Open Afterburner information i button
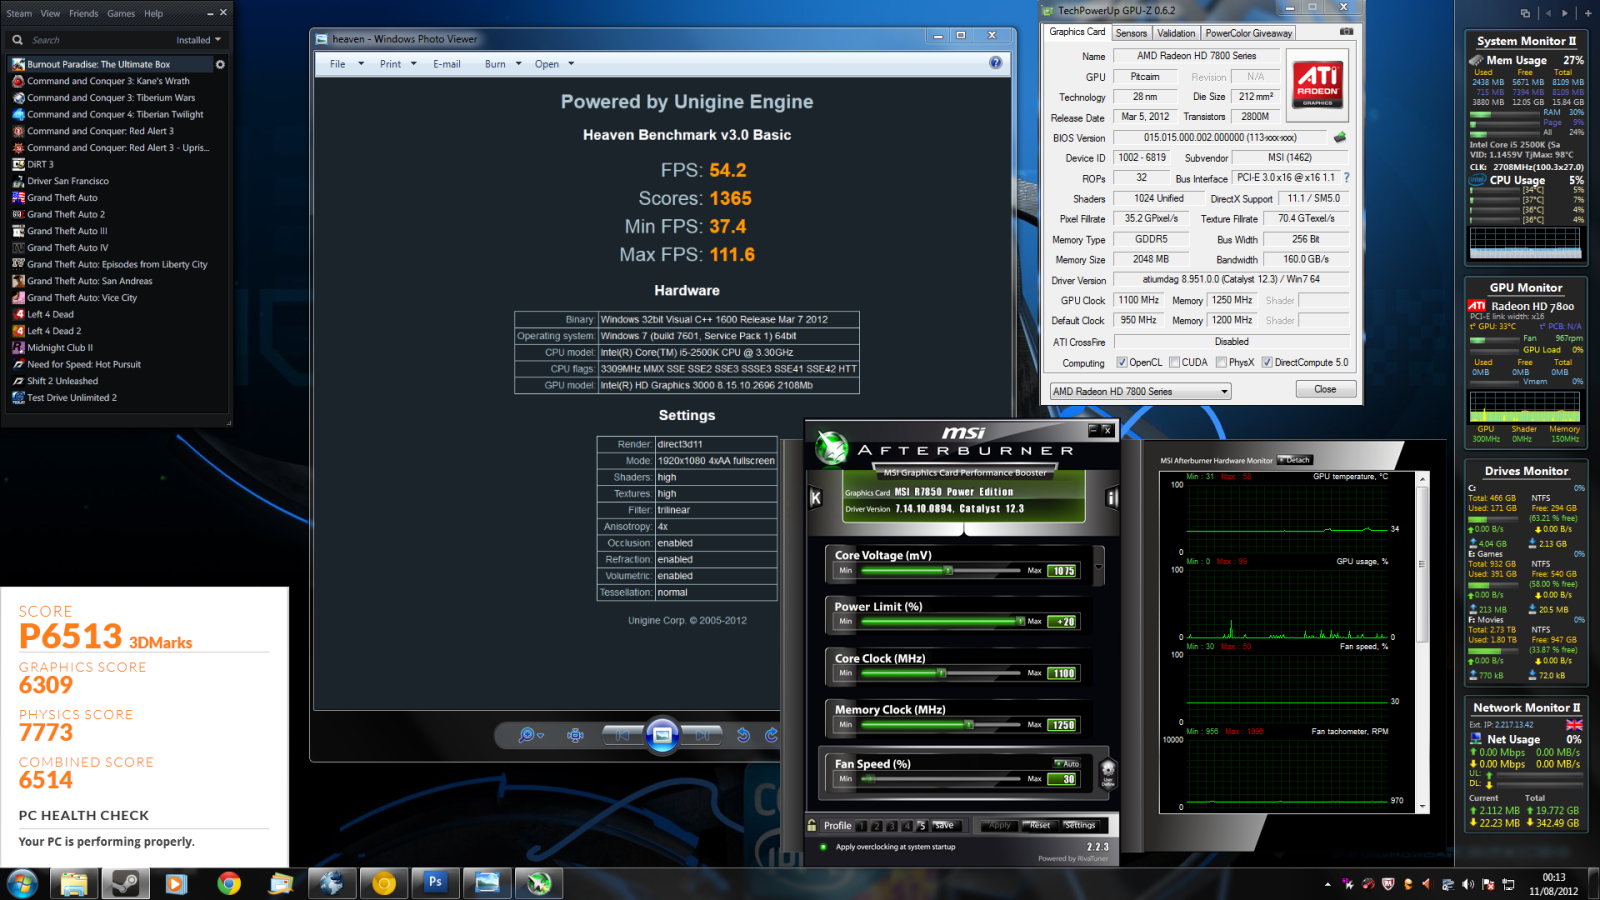This screenshot has height=900, width=1600. 1111,497
